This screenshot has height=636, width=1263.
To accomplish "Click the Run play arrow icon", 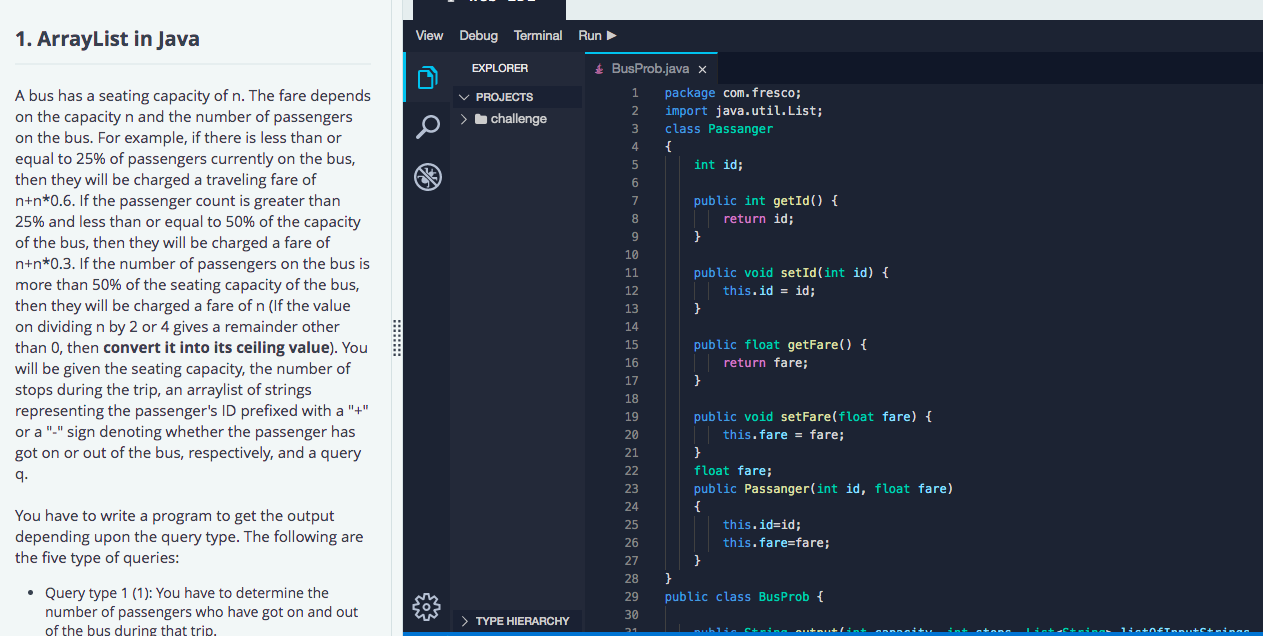I will click(613, 35).
